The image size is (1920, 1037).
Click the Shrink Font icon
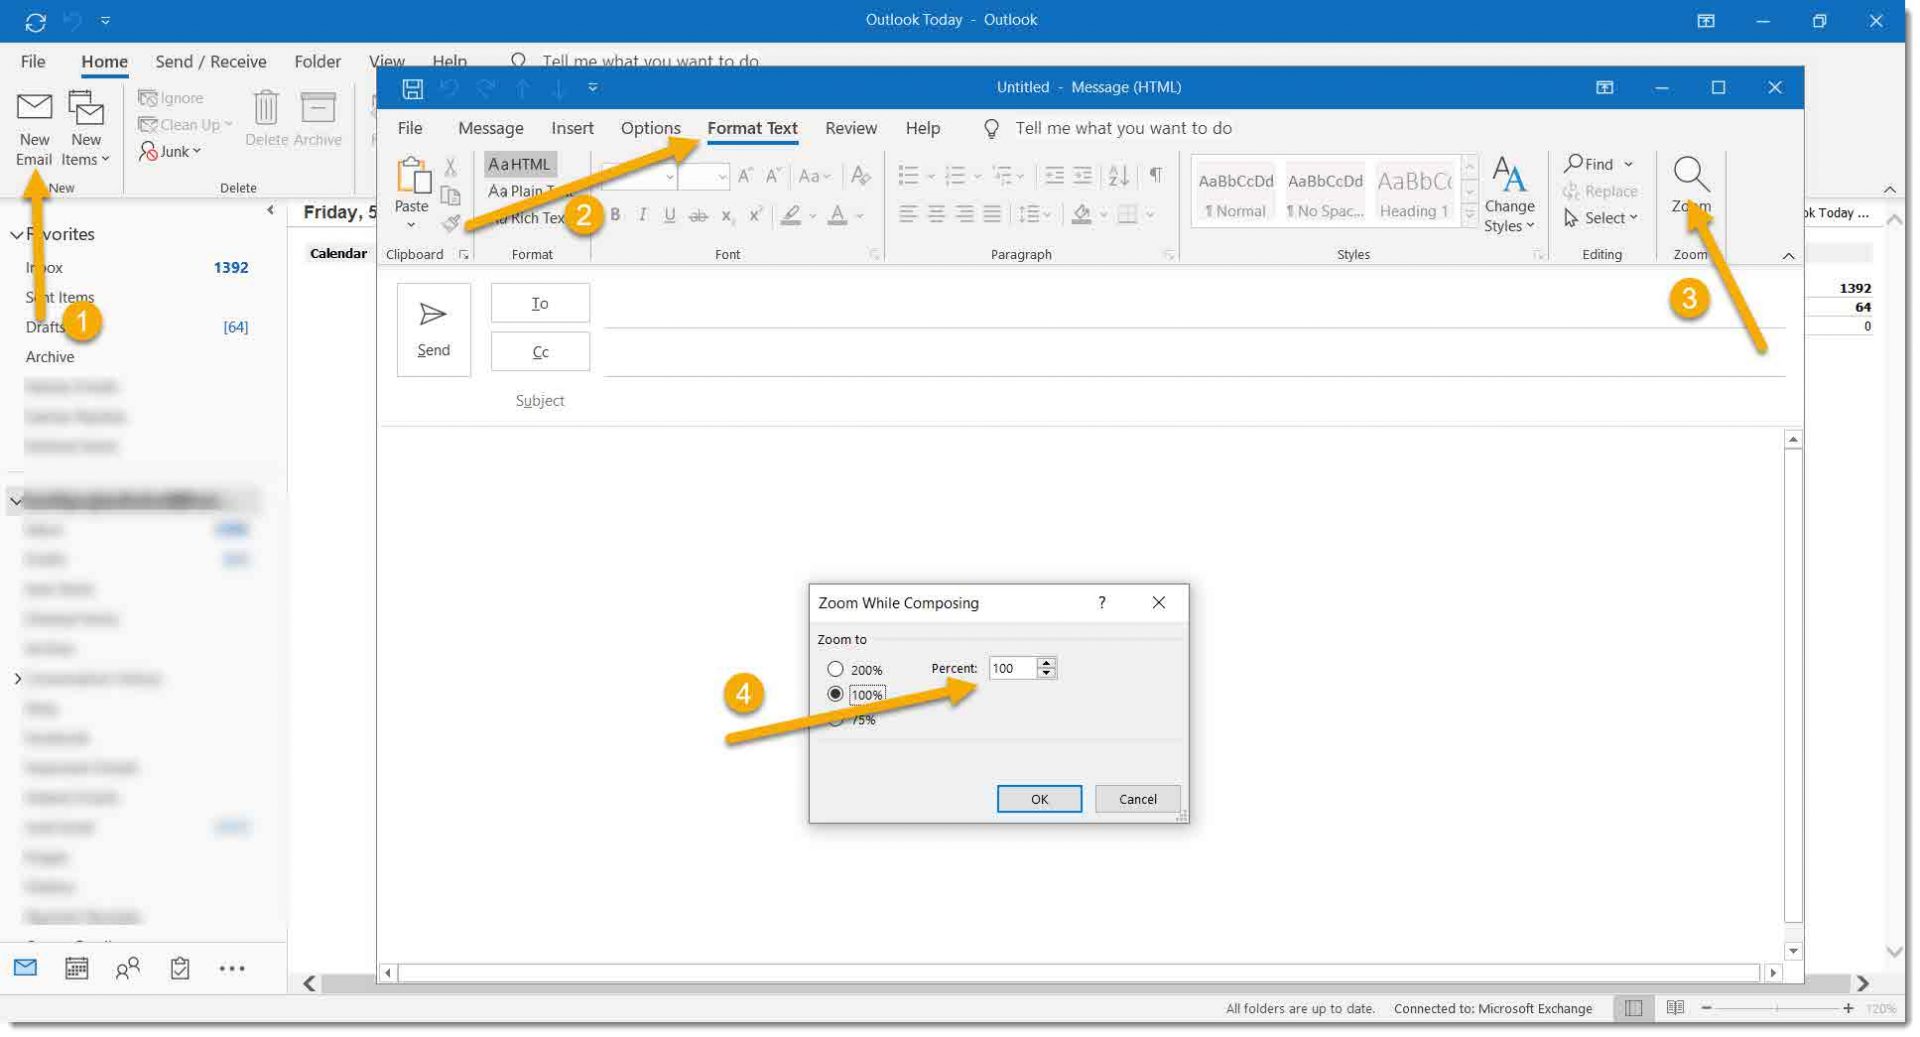773,176
